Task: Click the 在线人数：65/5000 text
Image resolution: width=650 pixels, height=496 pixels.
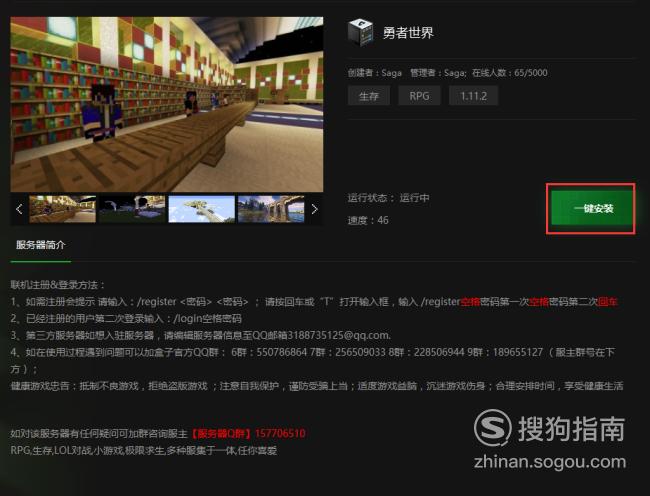Action: coord(509,73)
